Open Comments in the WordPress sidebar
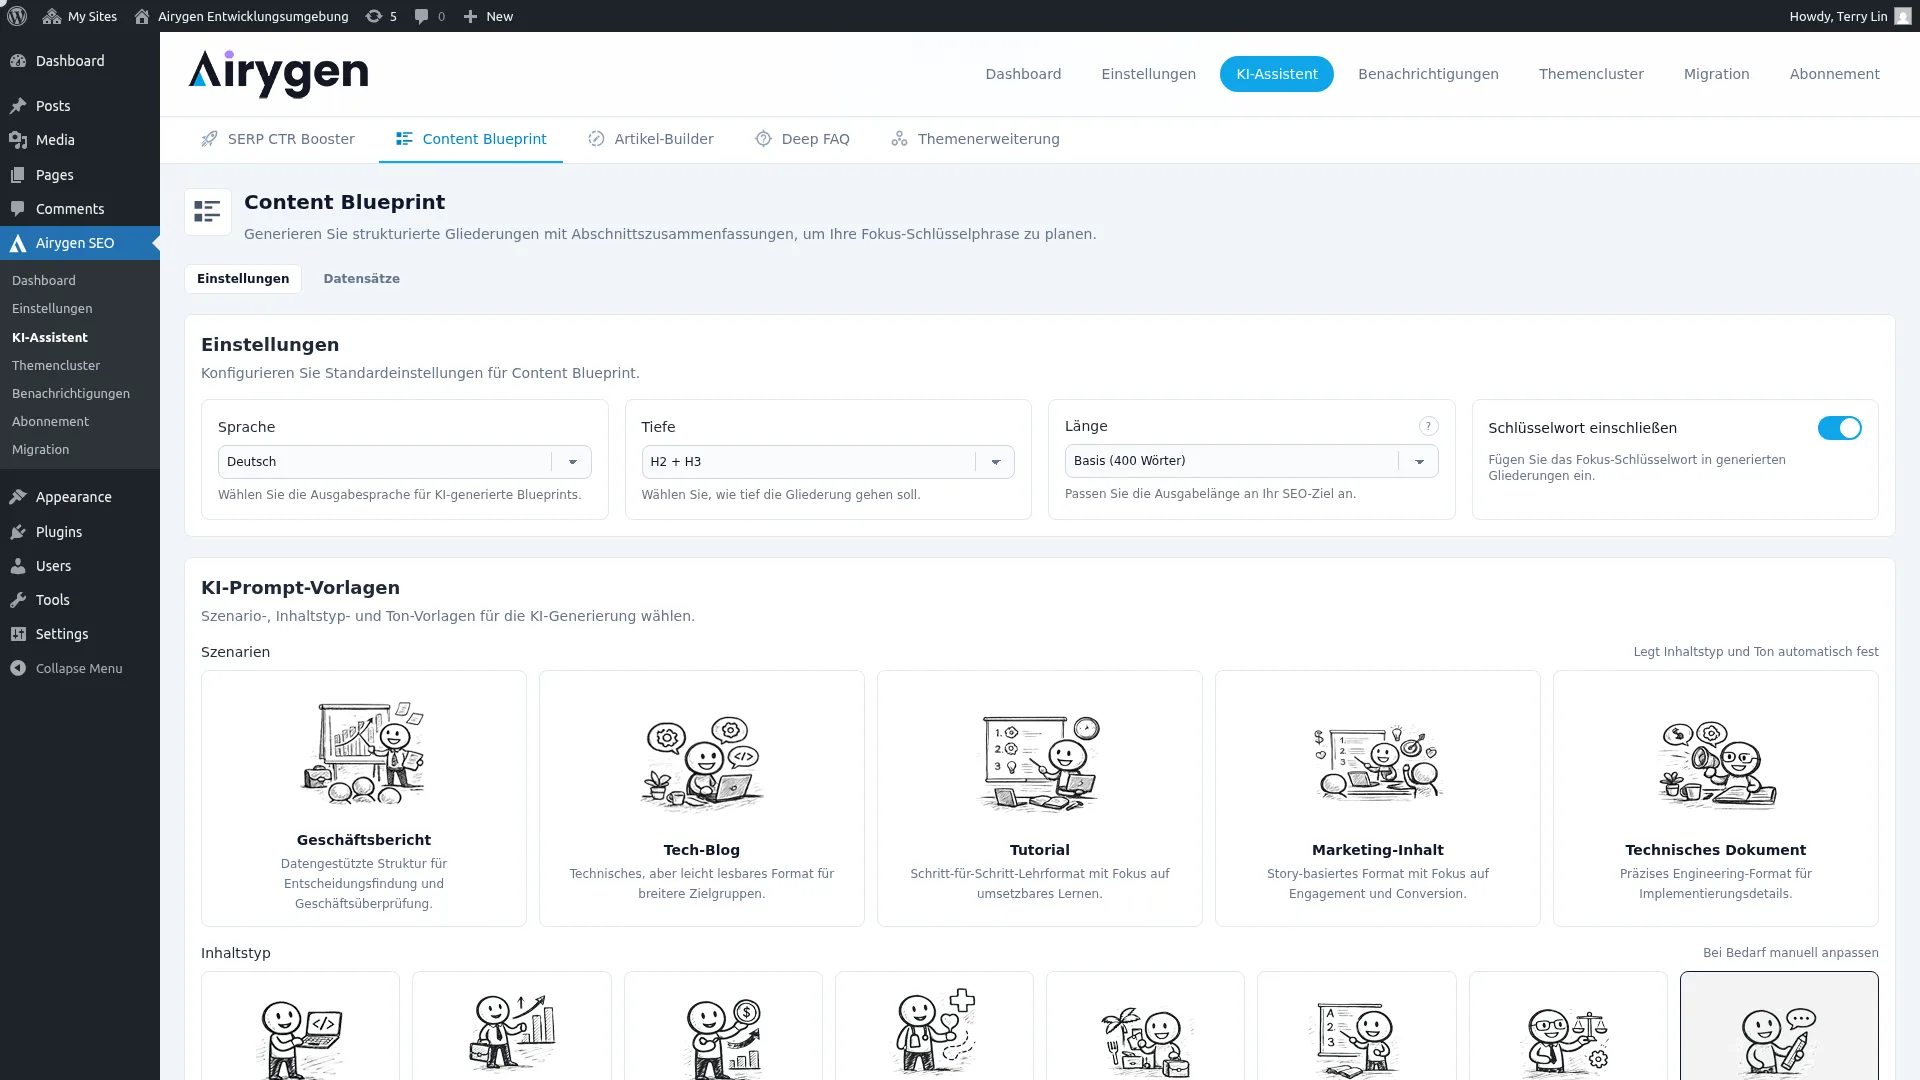This screenshot has height=1080, width=1920. pos(80,209)
